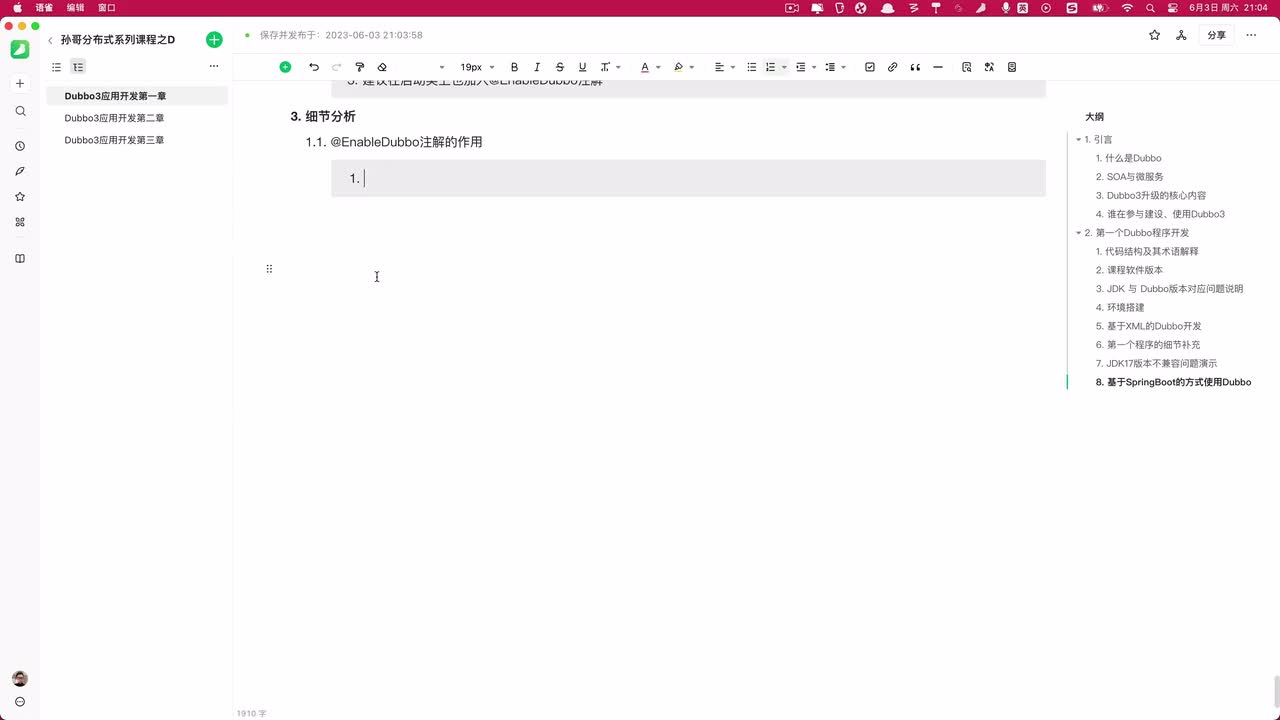The width and height of the screenshot is (1280, 720).
Task: Jump to outline item SOA与微服务
Action: 1135,177
